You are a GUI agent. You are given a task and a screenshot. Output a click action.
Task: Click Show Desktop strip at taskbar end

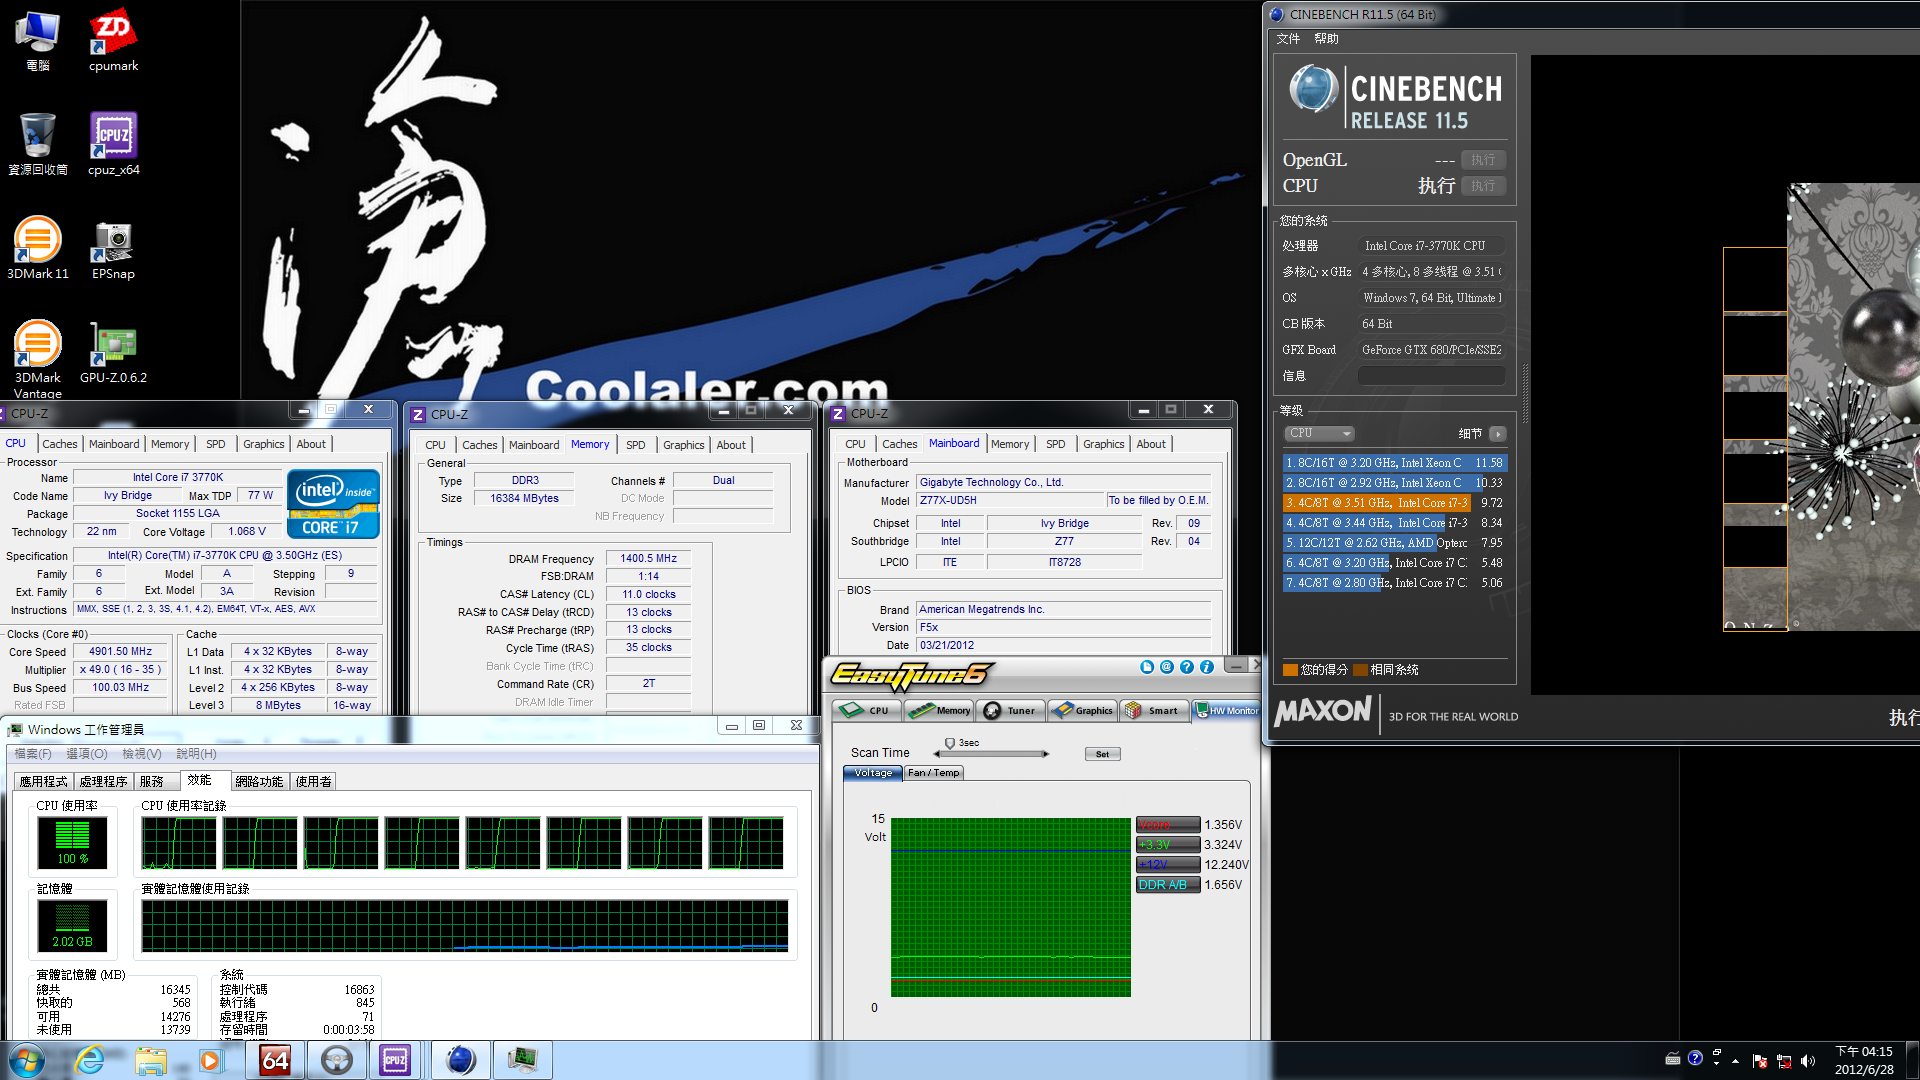pyautogui.click(x=1912, y=1060)
